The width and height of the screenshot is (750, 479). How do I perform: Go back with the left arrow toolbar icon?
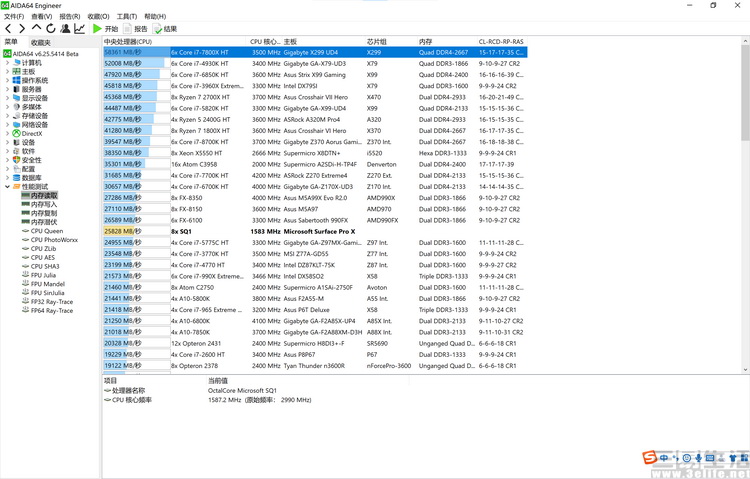[x=8, y=29]
